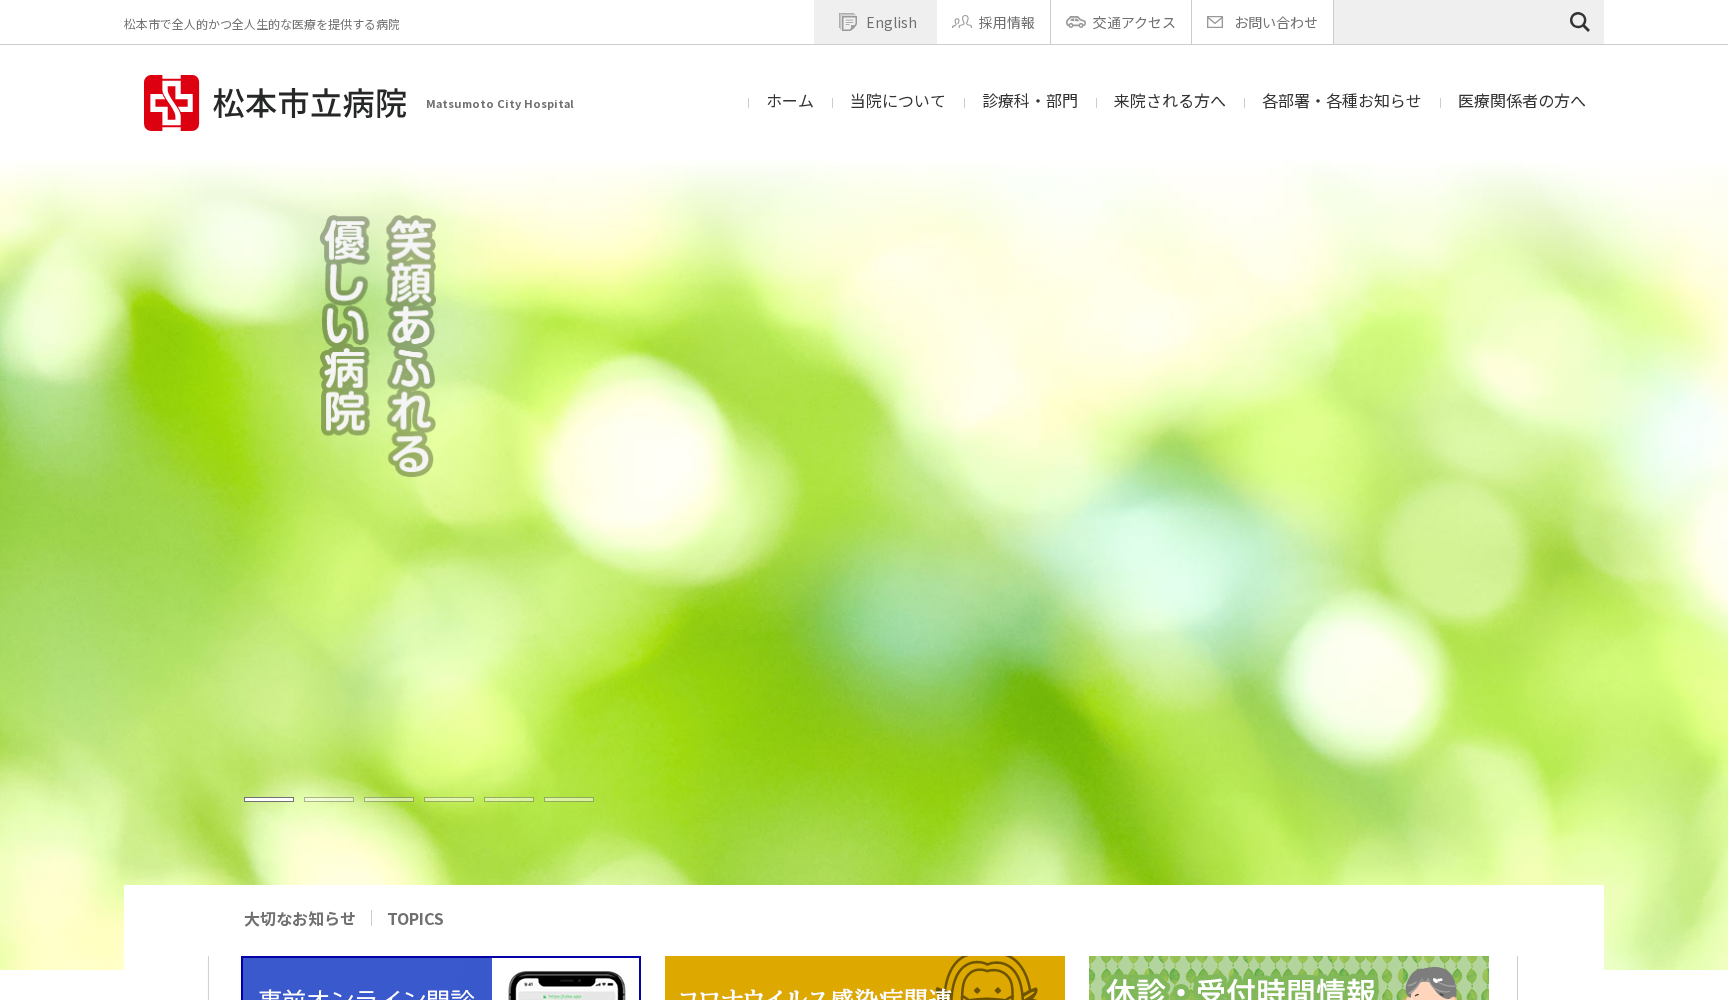Expand the 診療科・部門 navigation menu
The height and width of the screenshot is (1000, 1728).
1030,101
